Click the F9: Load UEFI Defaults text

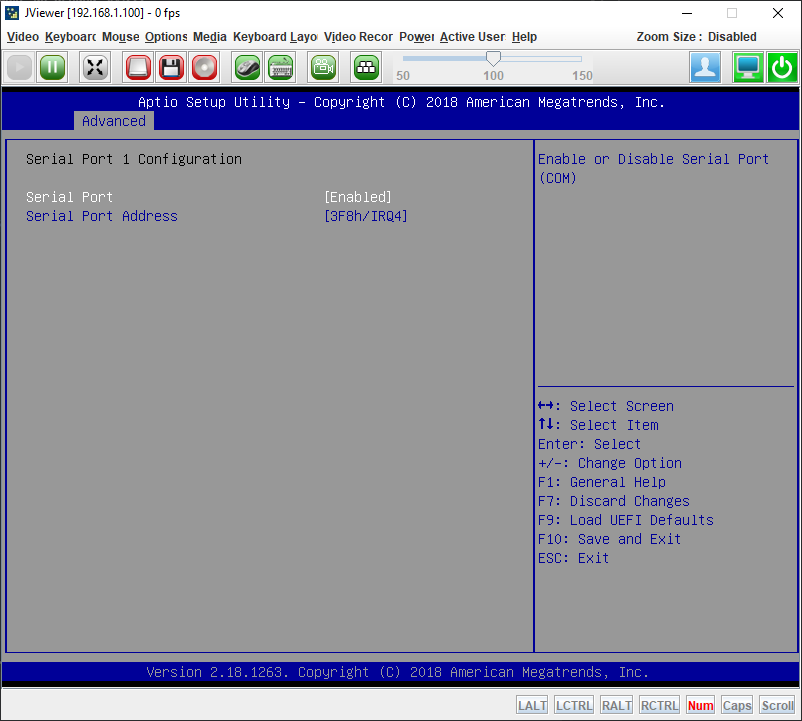coord(626,520)
